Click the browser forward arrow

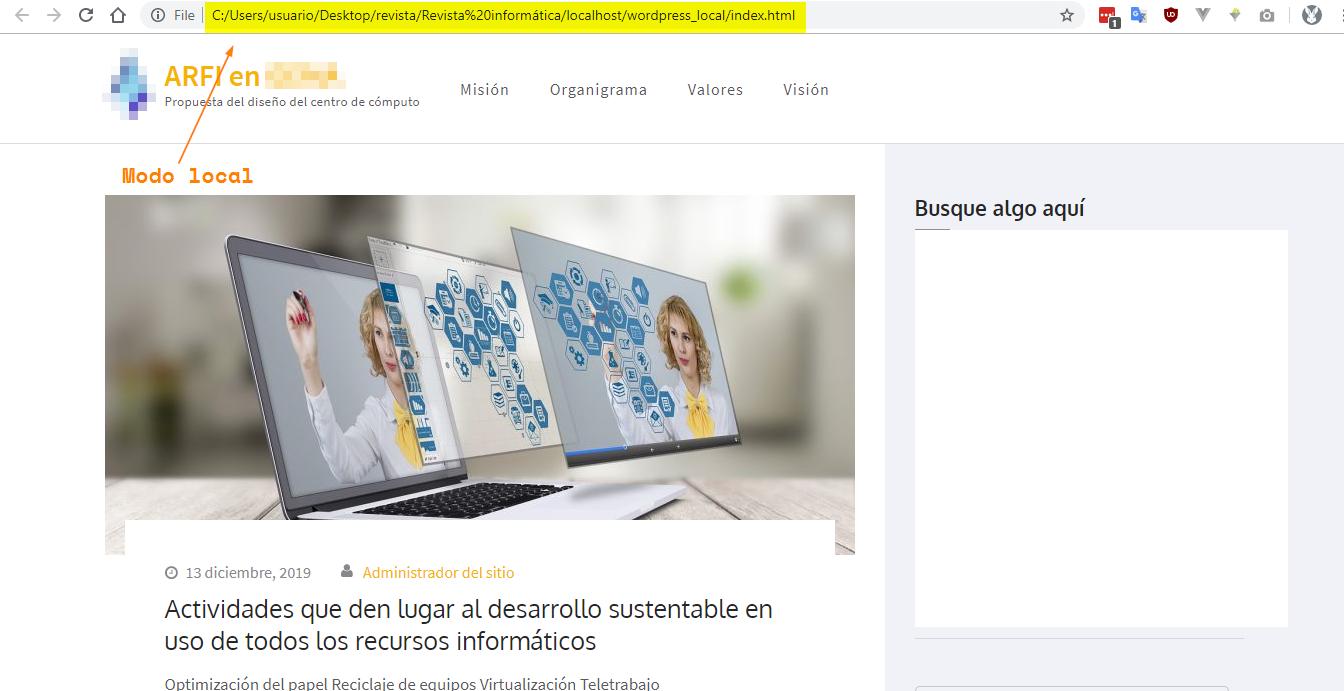click(54, 15)
